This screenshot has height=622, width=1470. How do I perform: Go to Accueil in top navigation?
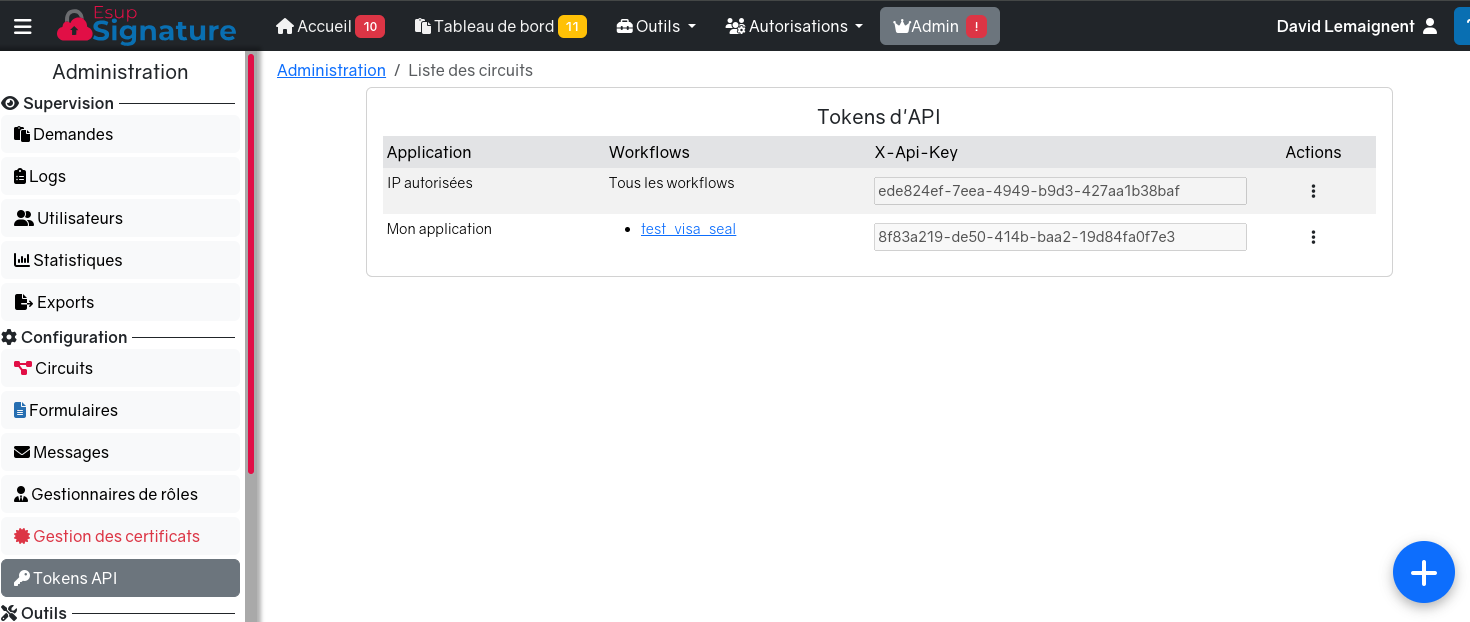pos(329,27)
